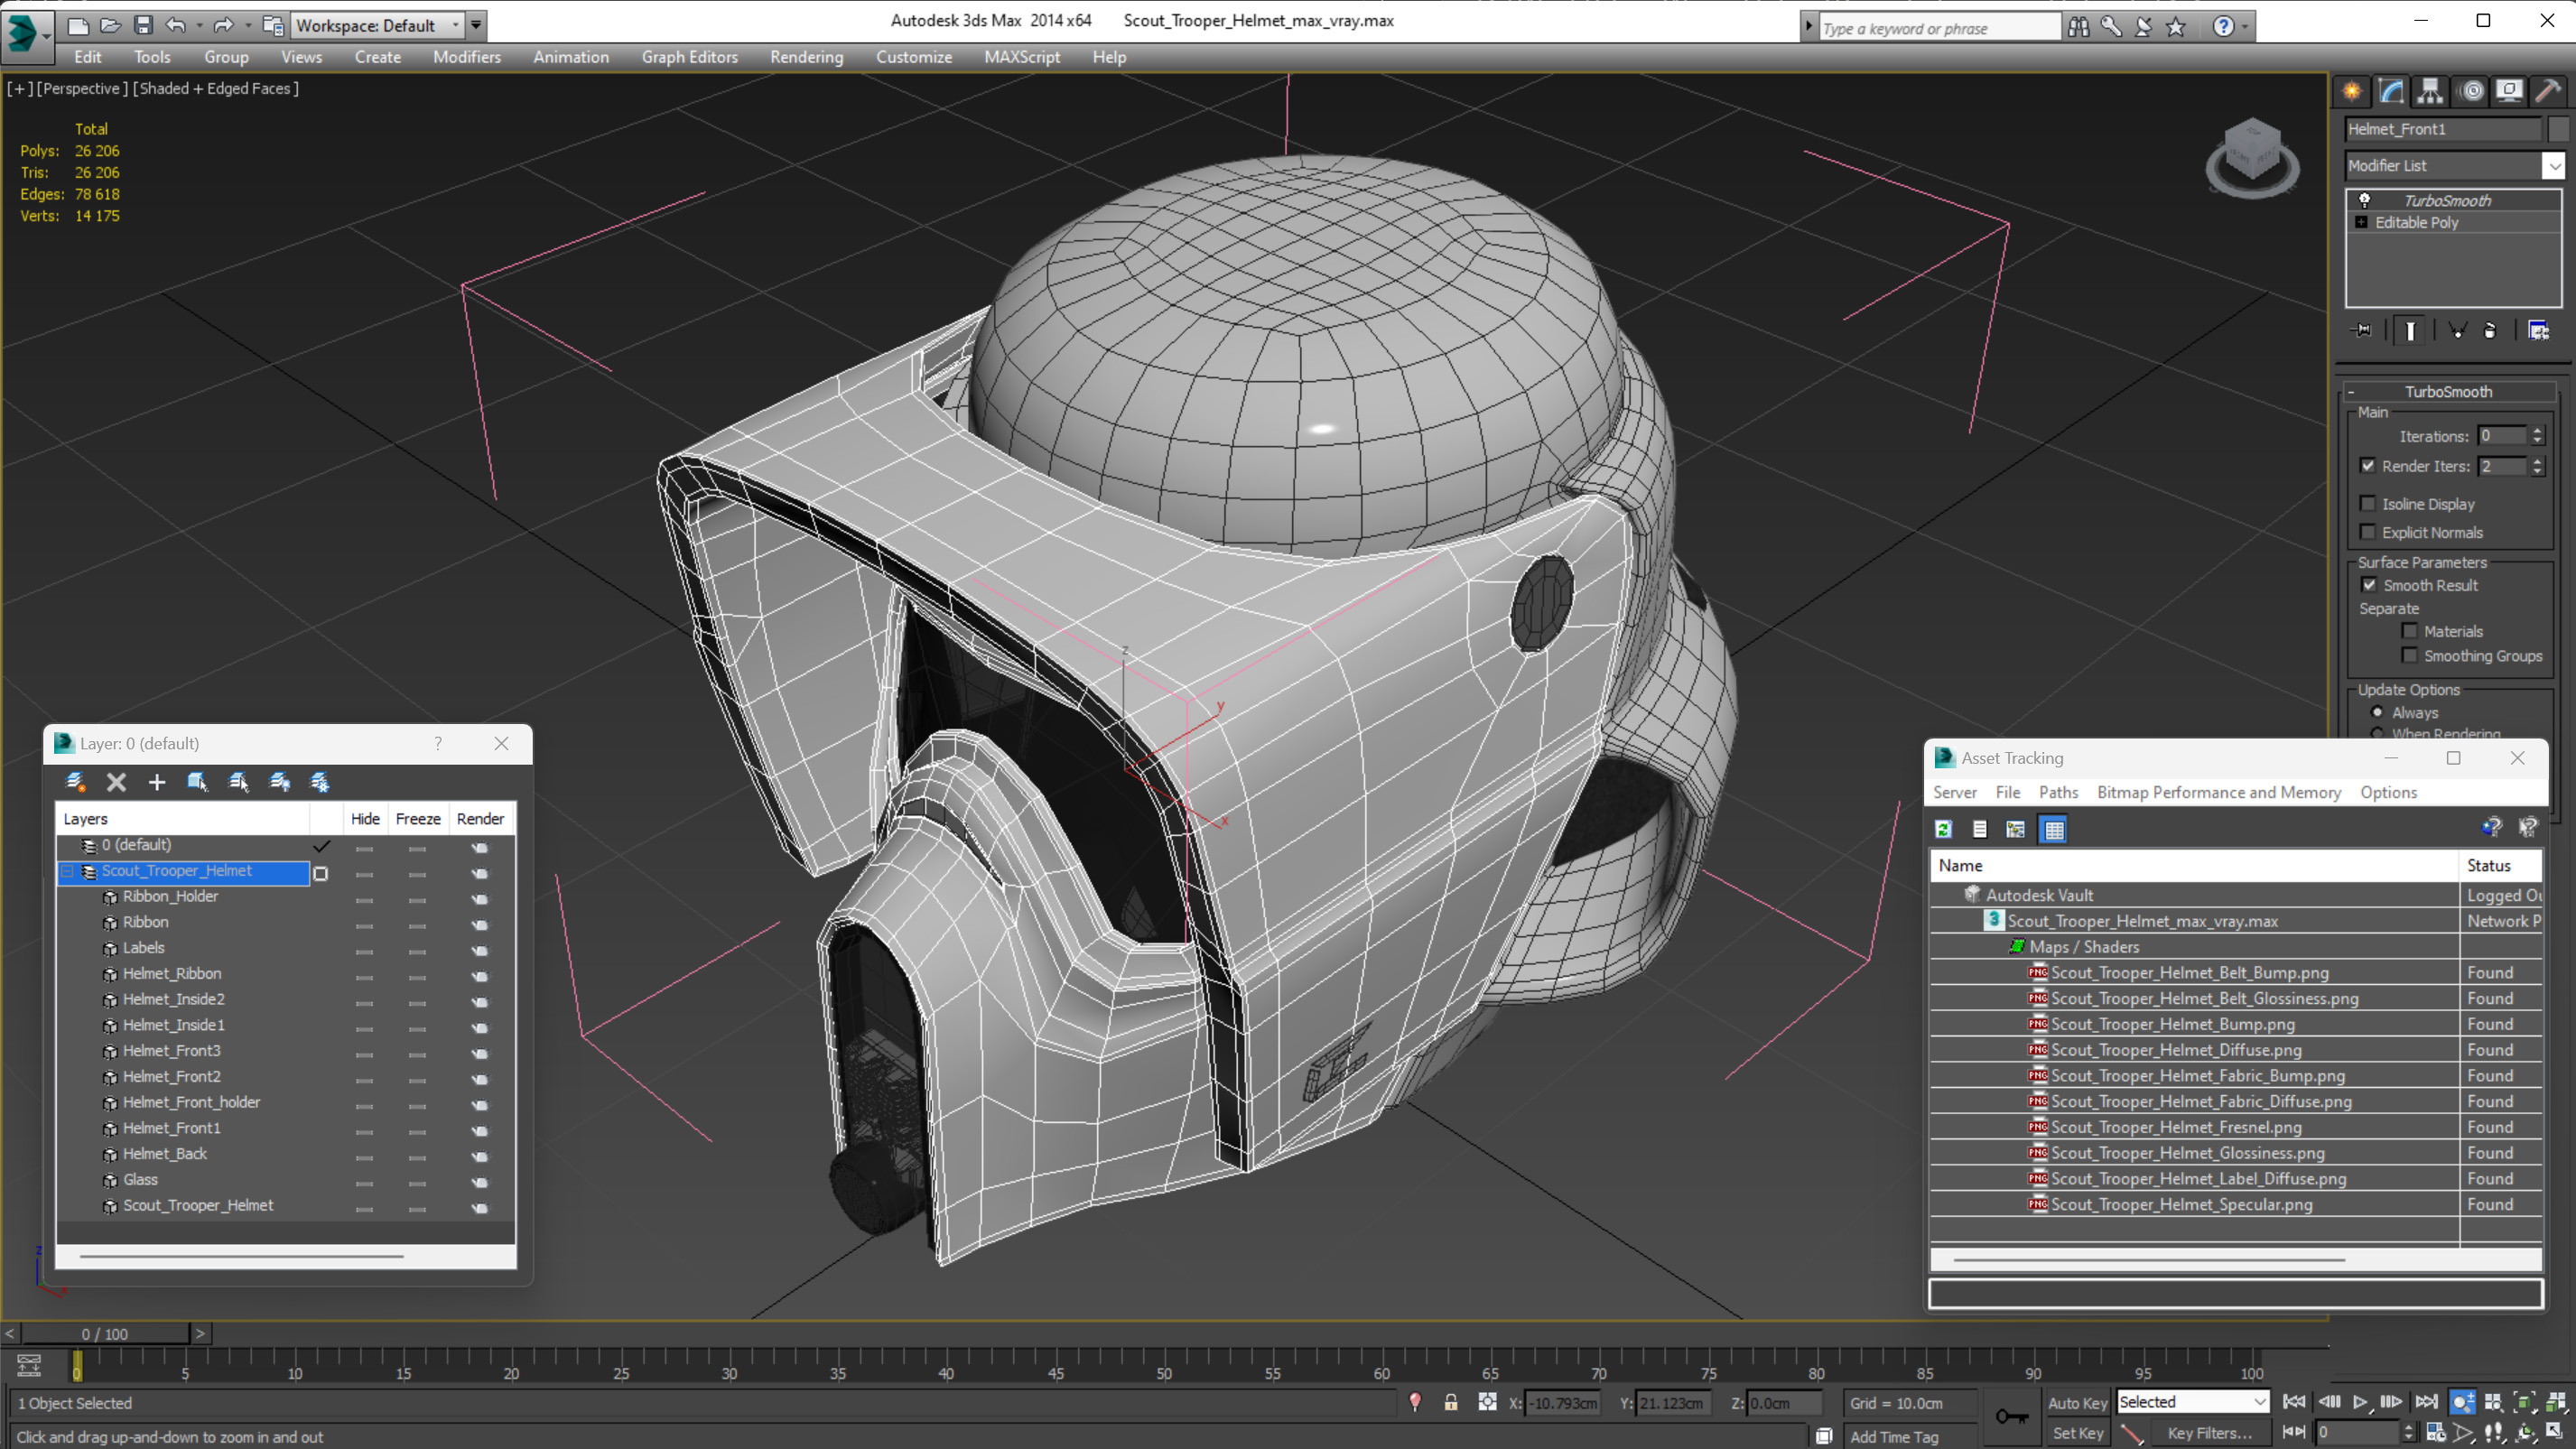Toggle the selection lock padlock icon
The height and width of the screenshot is (1449, 2576).
pyautogui.click(x=1450, y=1402)
